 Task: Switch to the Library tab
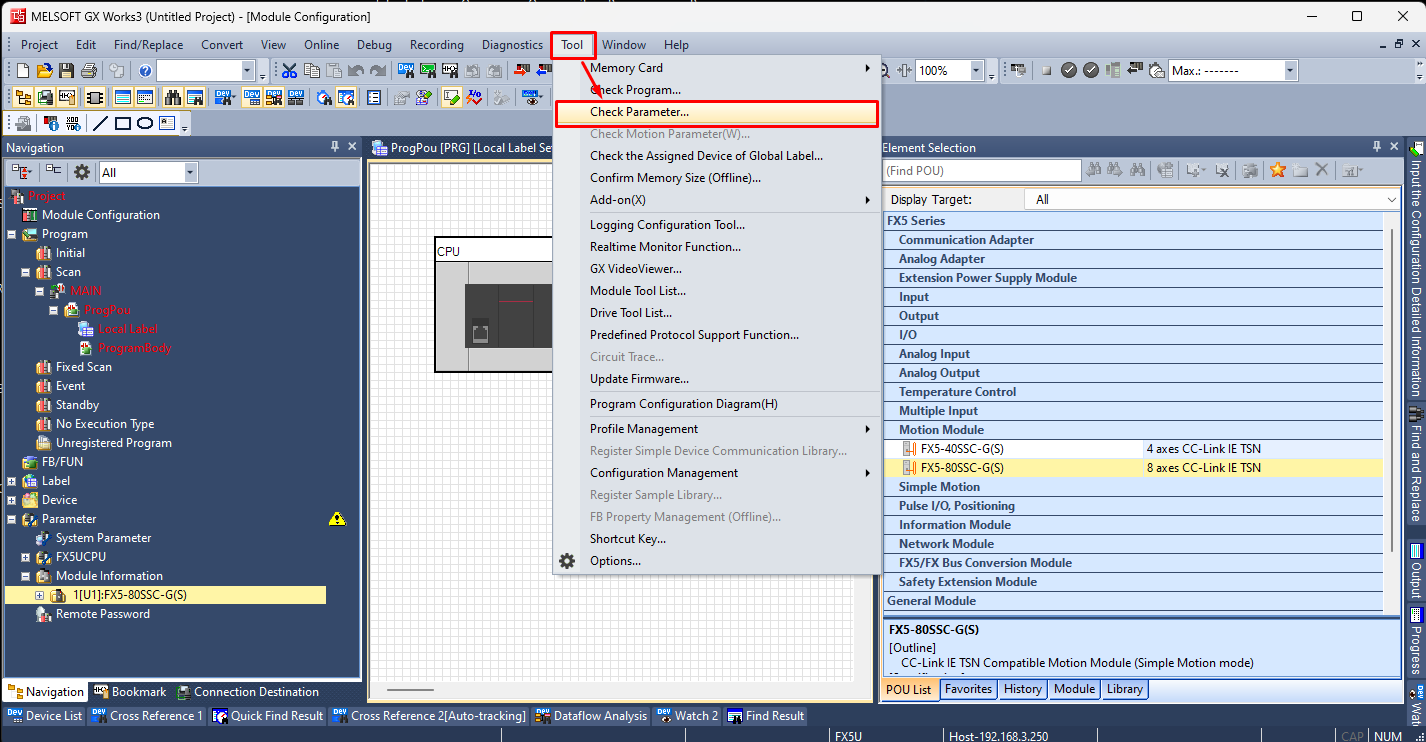pos(1124,689)
